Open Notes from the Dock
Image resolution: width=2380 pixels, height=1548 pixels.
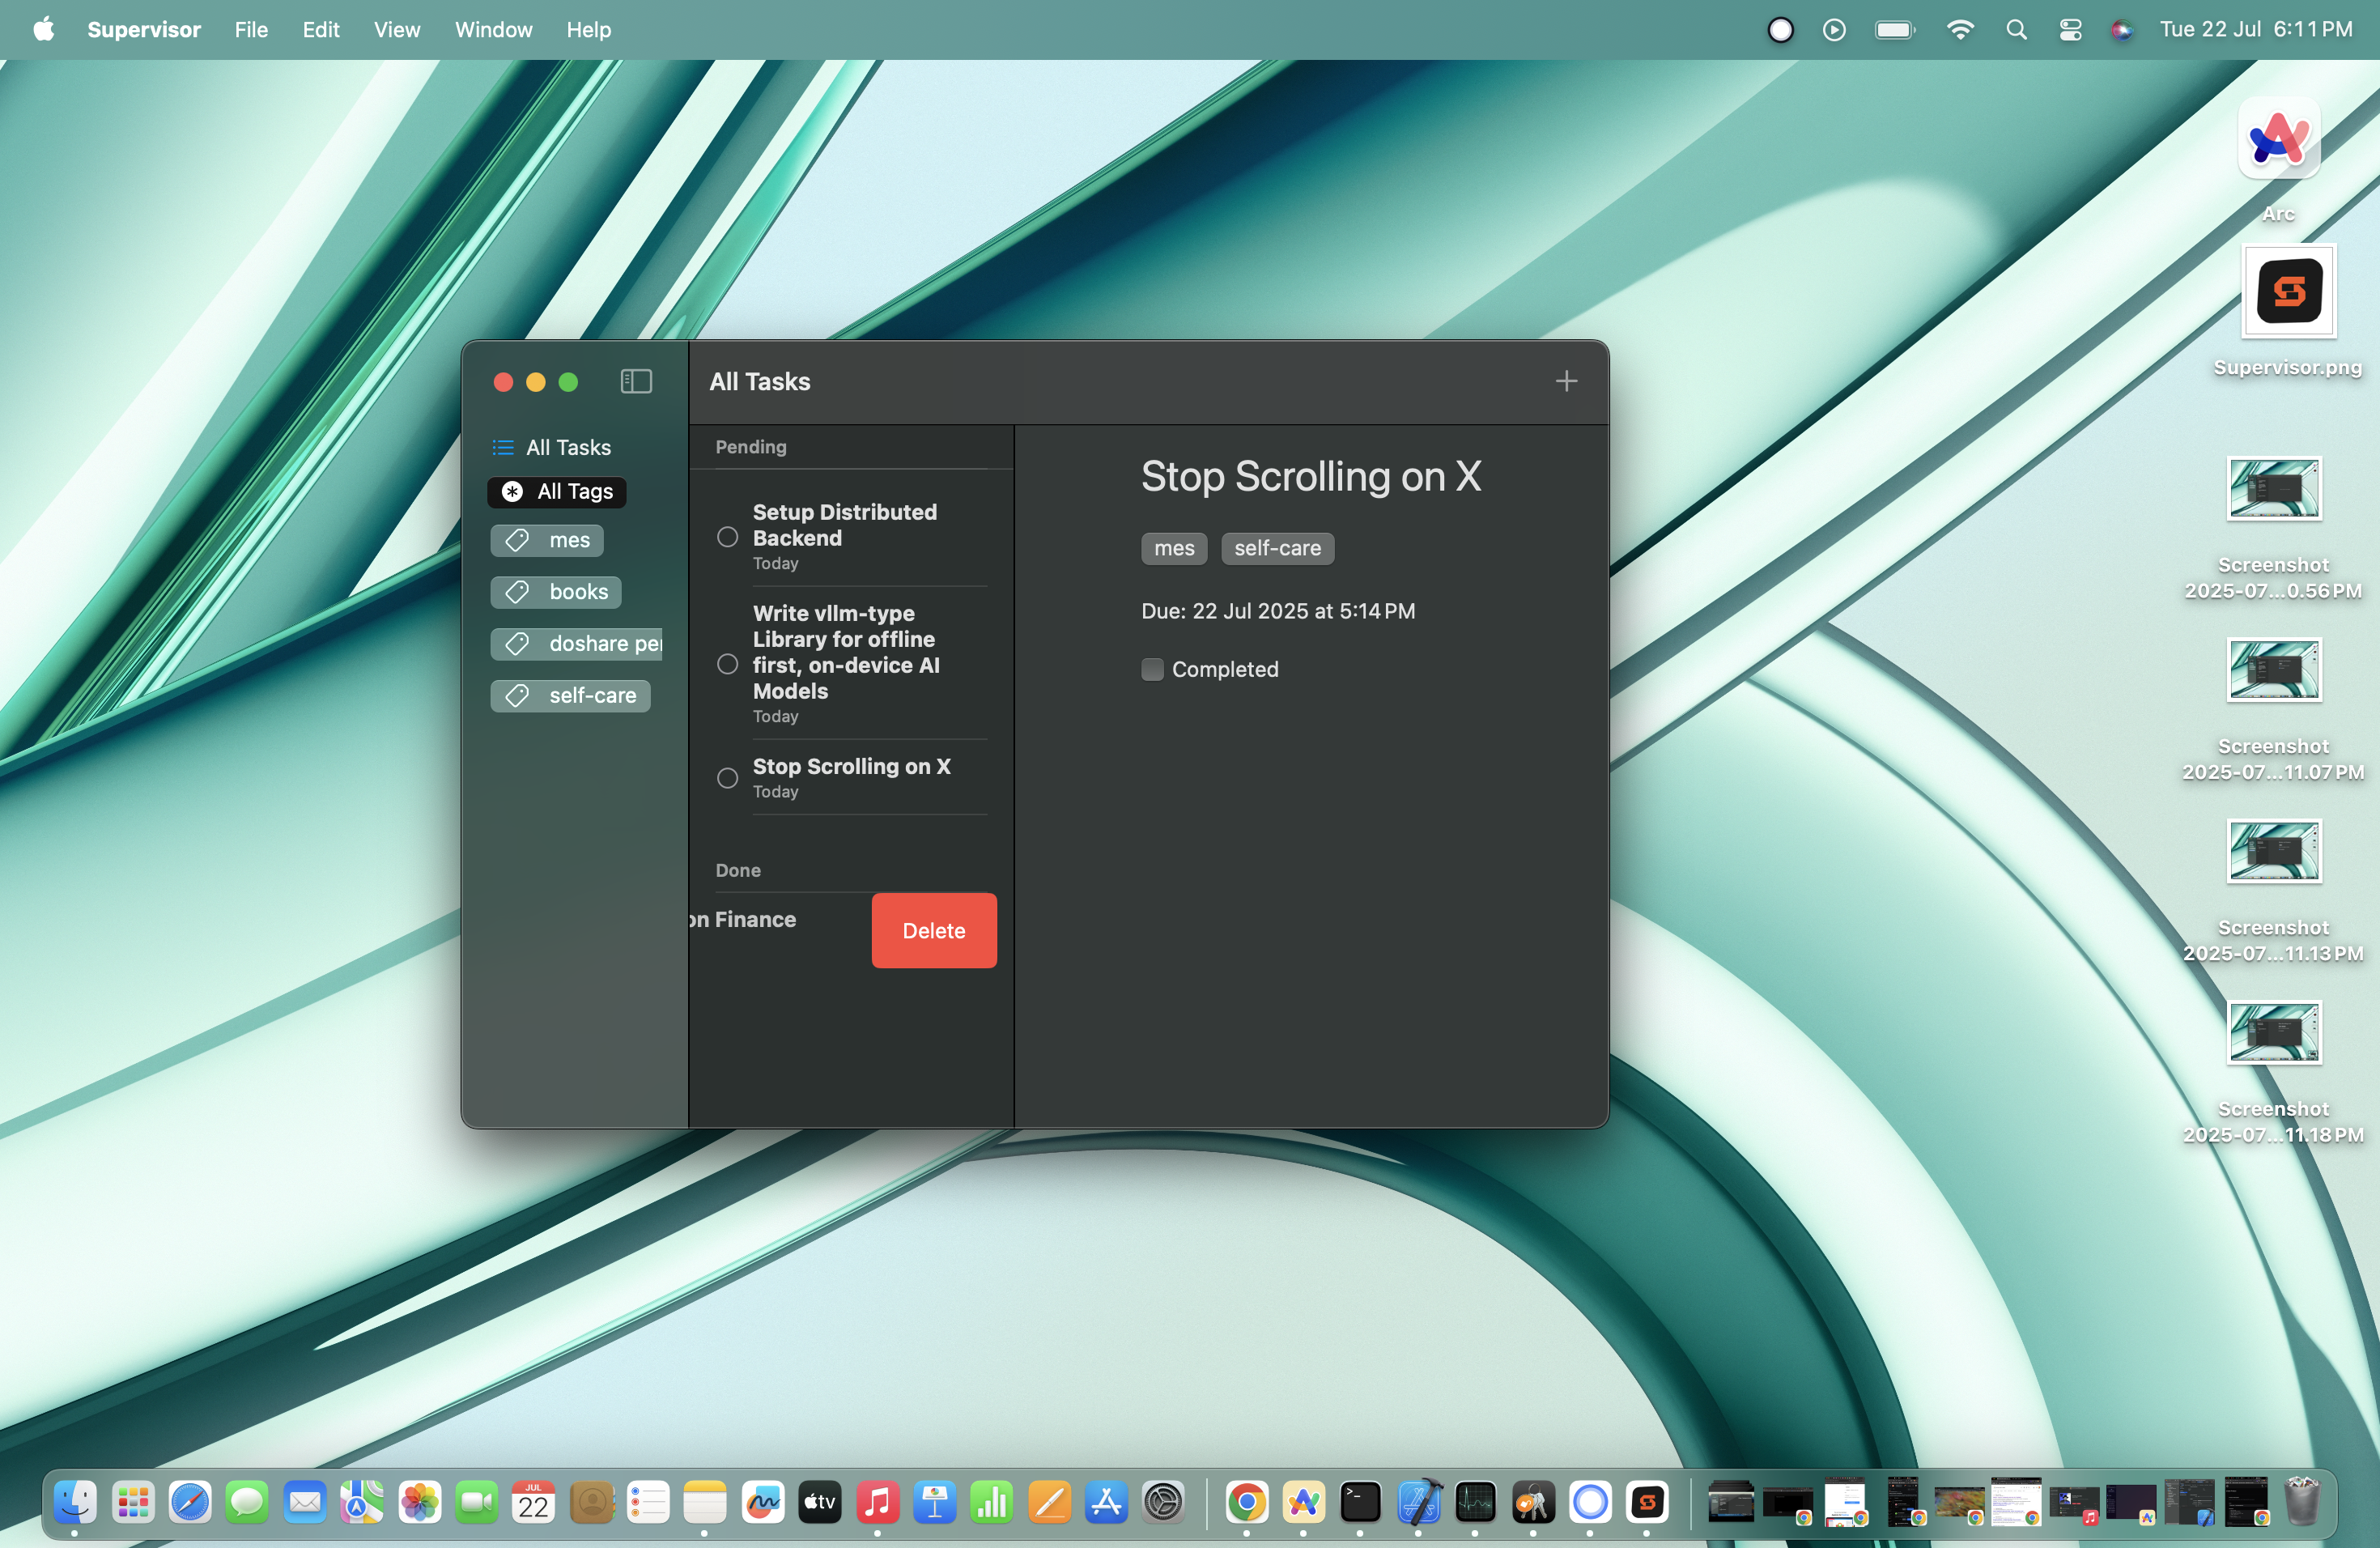tap(705, 1502)
